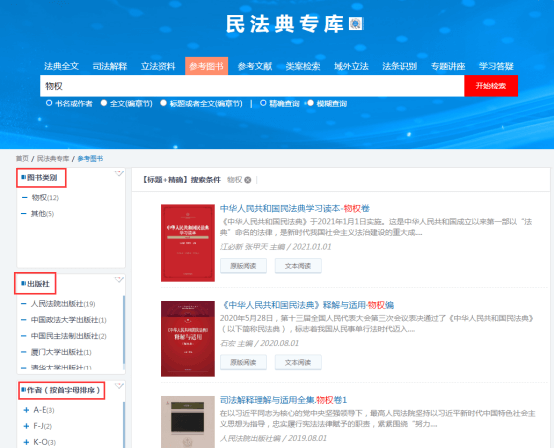This screenshot has height=448, width=554.
Task: Go to 学习答疑 tab
Action: [x=496, y=66]
